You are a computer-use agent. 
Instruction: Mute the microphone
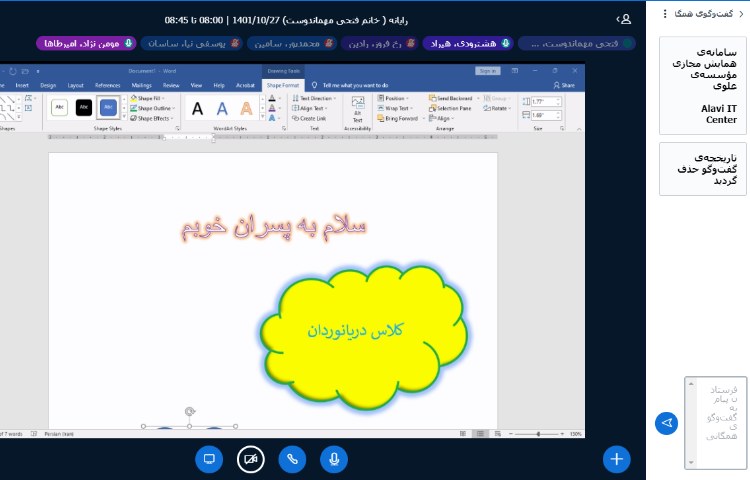(334, 459)
